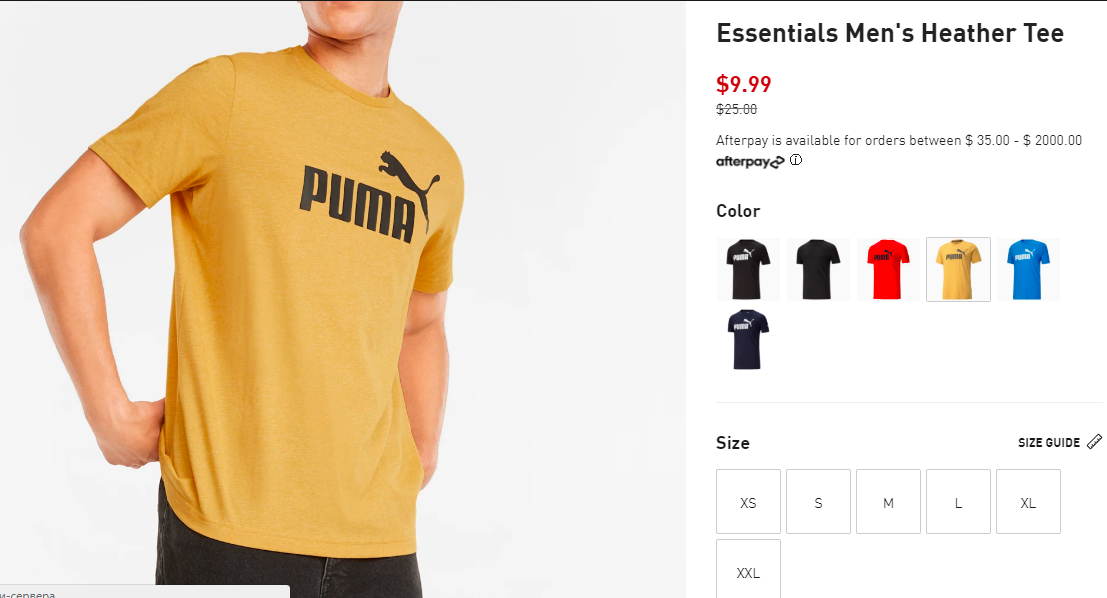Choose the navy tee color swatch
1107x598 pixels.
(748, 340)
